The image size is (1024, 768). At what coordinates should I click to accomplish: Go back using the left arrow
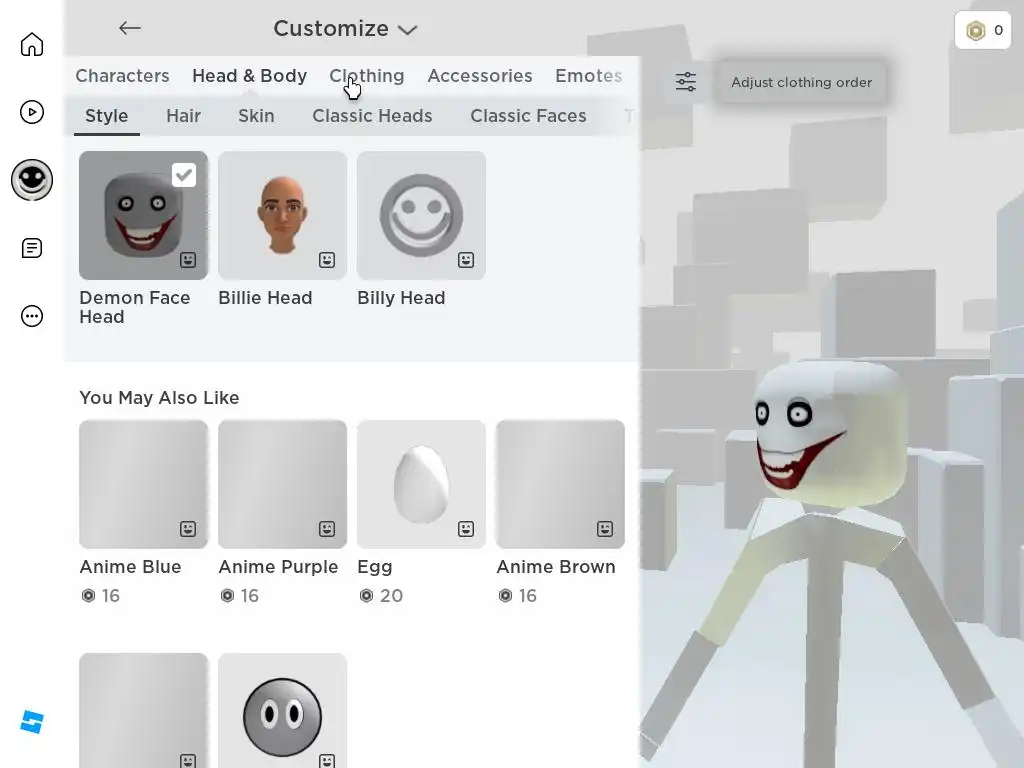coord(130,28)
